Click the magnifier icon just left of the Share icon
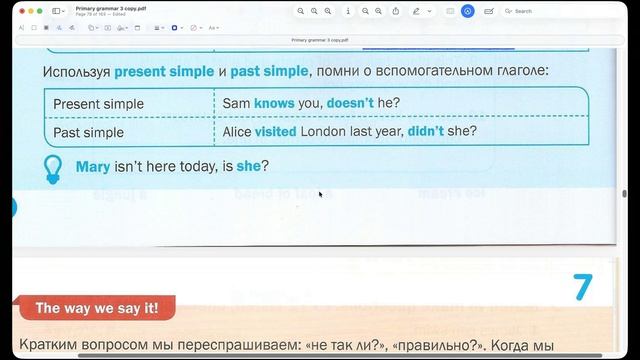 pos(378,11)
